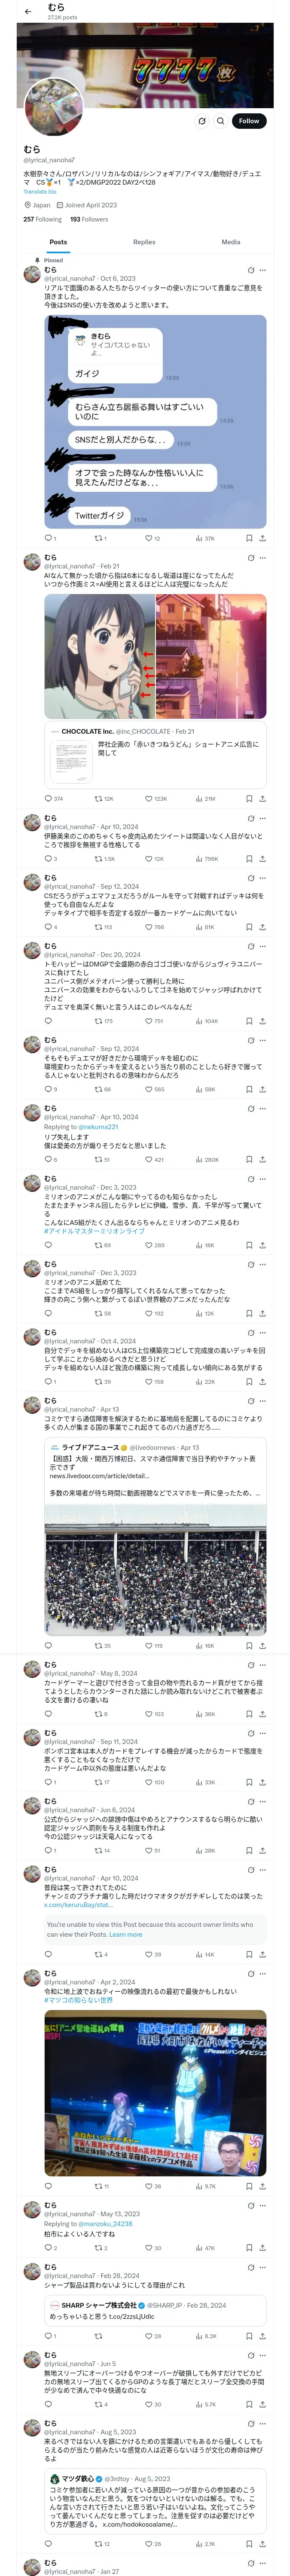This screenshot has width=290, height=2576.
Task: Open the Media tab
Action: point(231,242)
